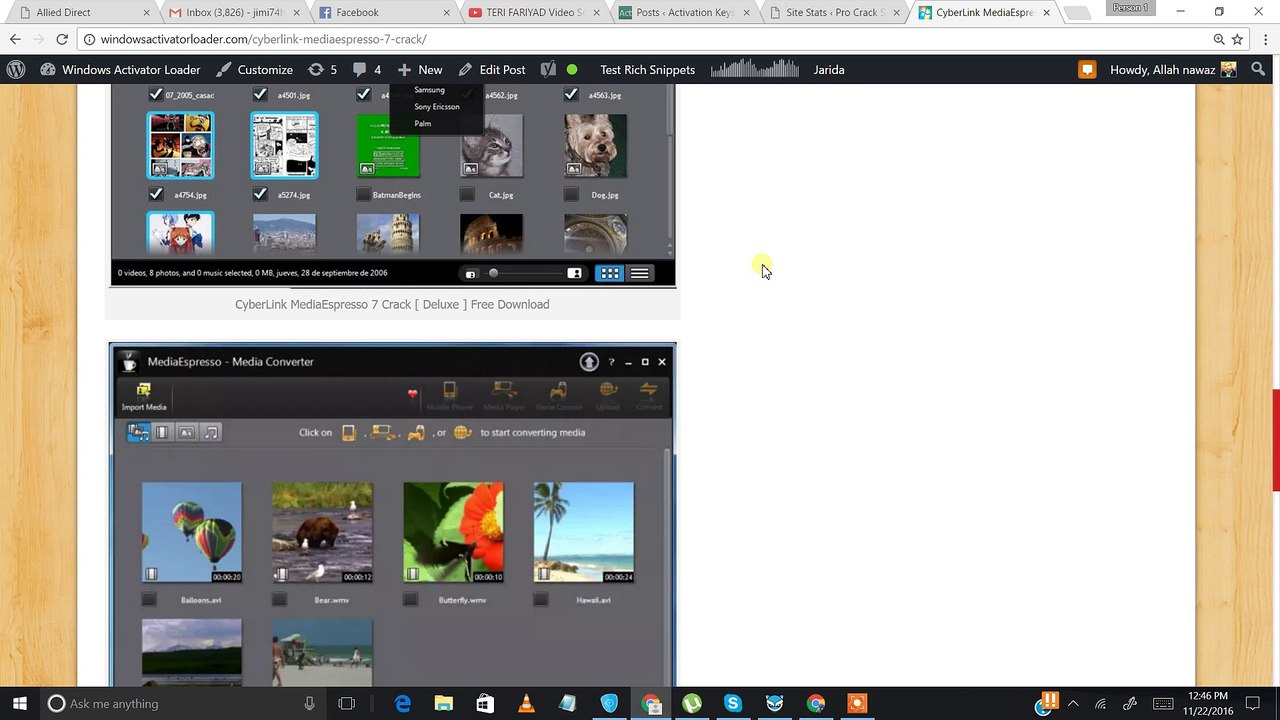1280x720 pixels.
Task: Uncheck the a4754.jpg checkbox
Action: (155, 194)
